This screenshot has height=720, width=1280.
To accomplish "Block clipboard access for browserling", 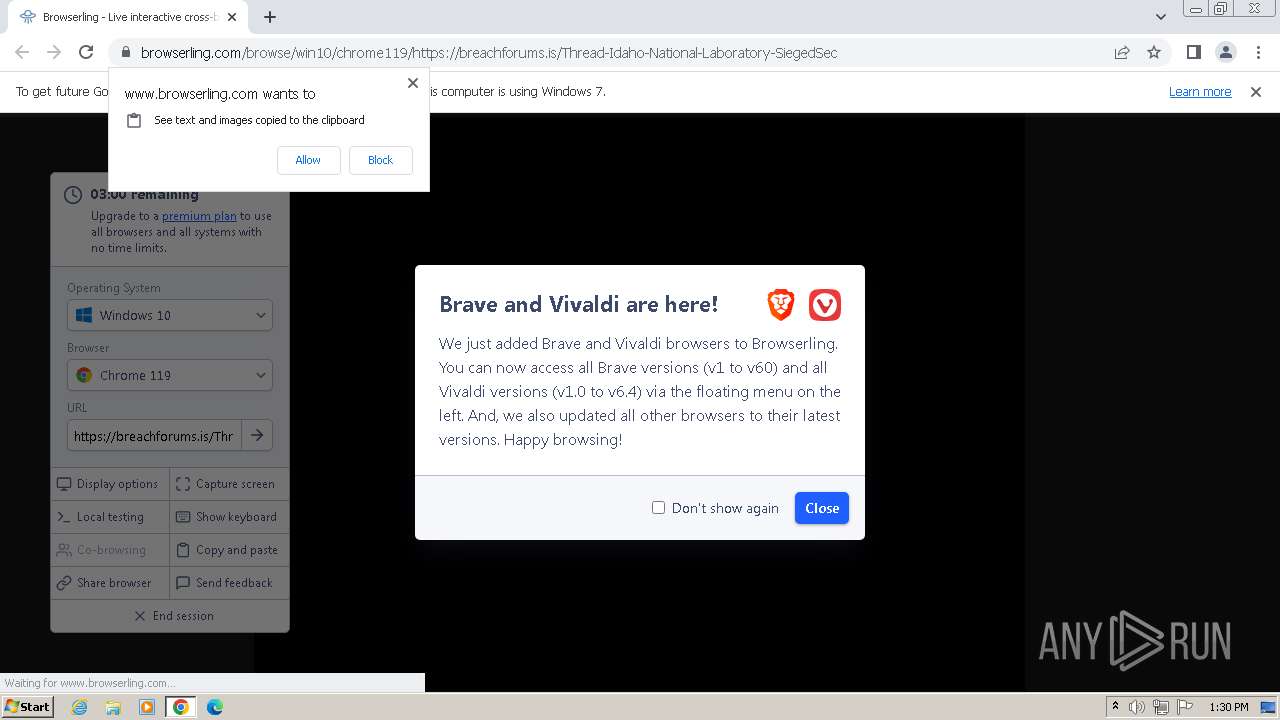I will pos(380,160).
